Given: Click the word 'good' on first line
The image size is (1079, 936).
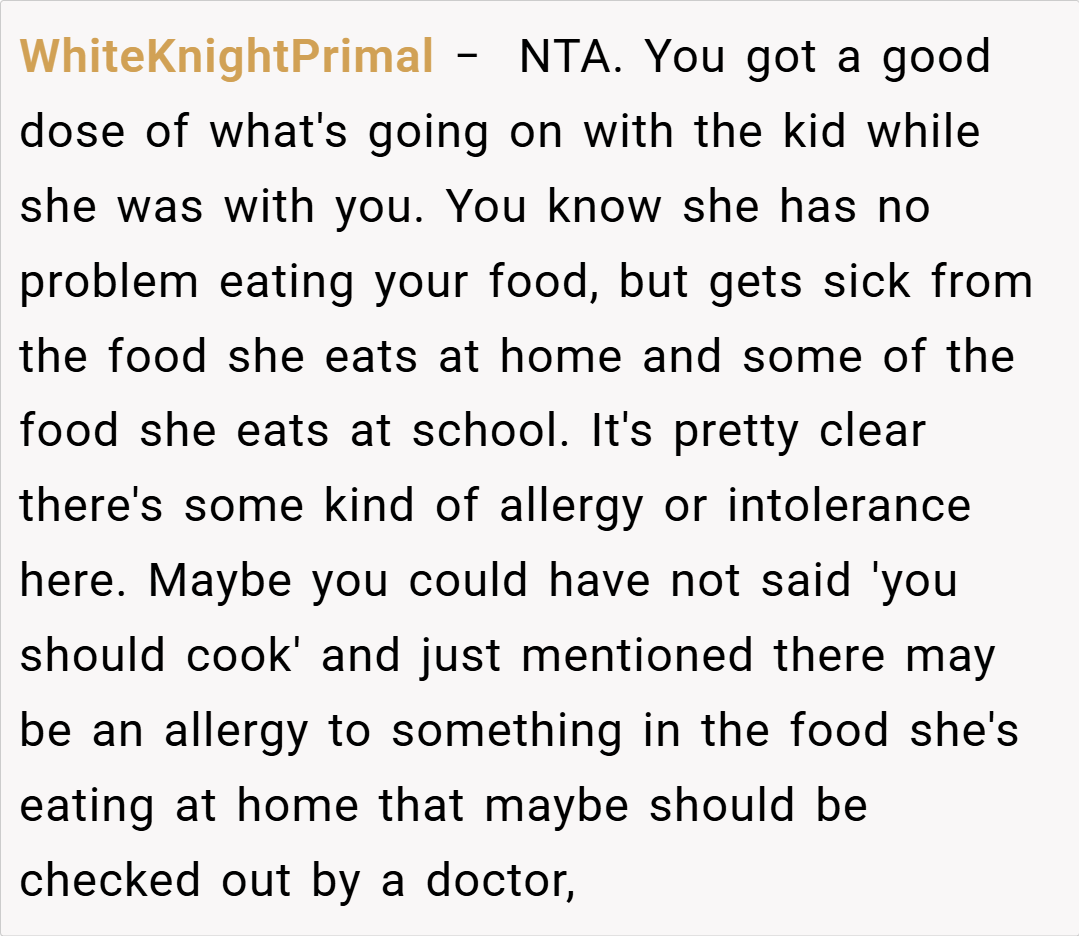Looking at the screenshot, I should click(936, 56).
